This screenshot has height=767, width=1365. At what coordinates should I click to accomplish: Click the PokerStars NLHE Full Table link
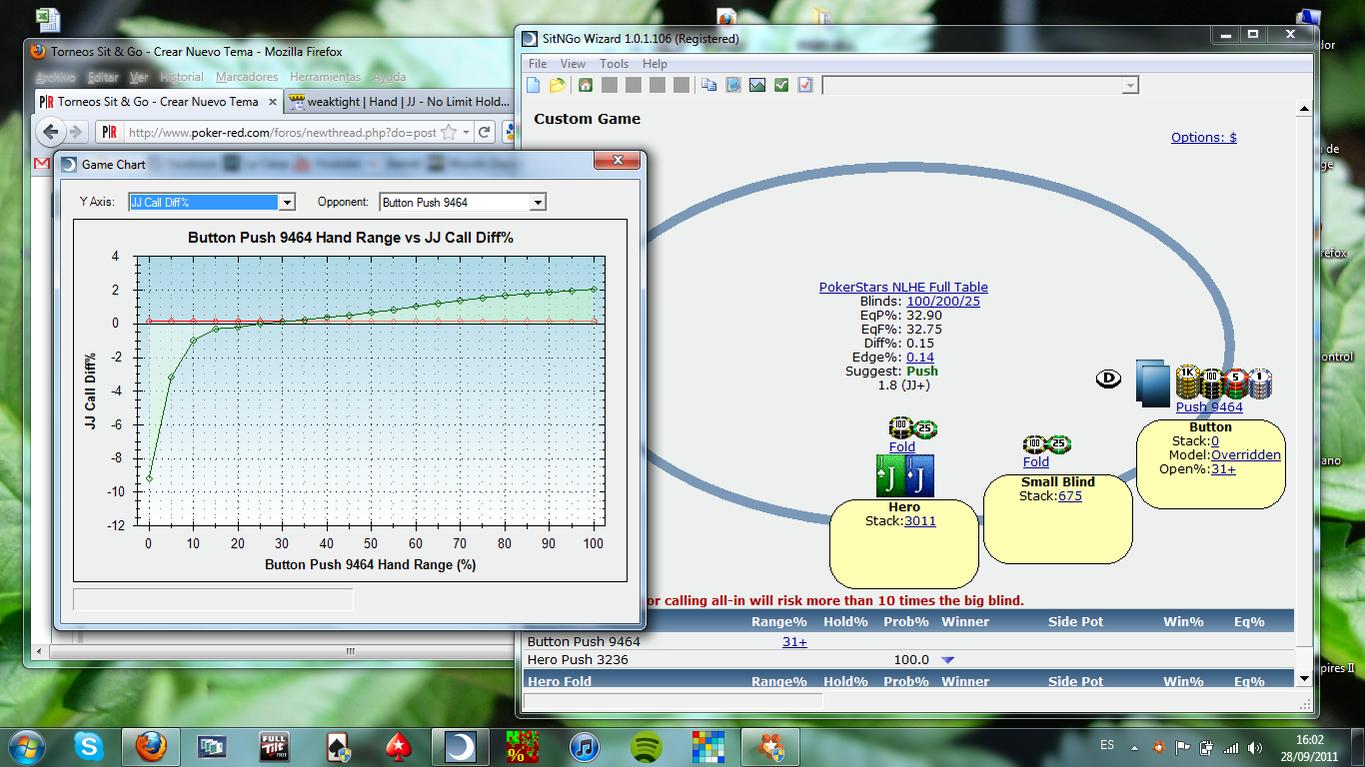click(x=903, y=287)
